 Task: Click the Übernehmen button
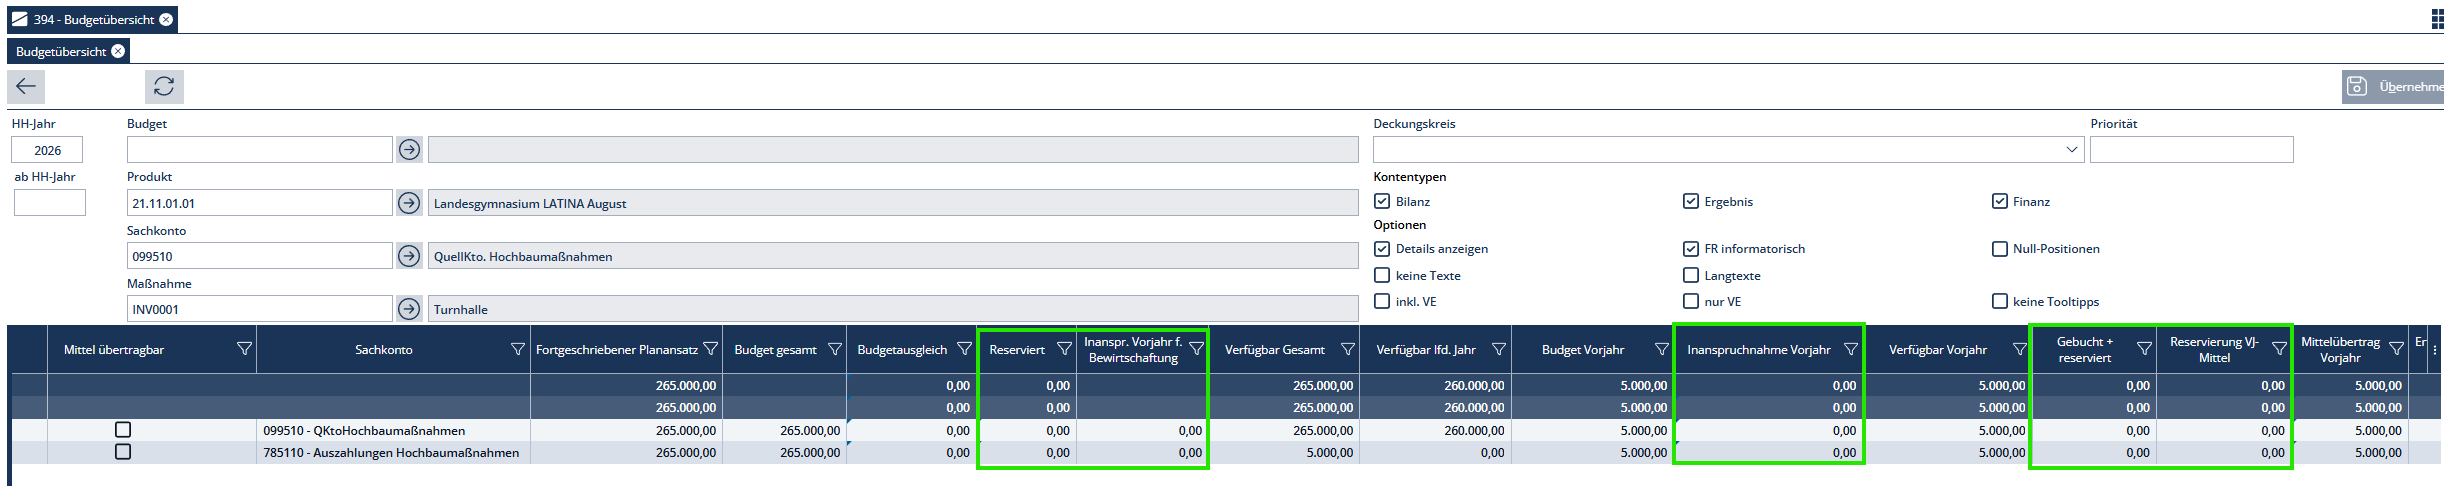point(2394,87)
